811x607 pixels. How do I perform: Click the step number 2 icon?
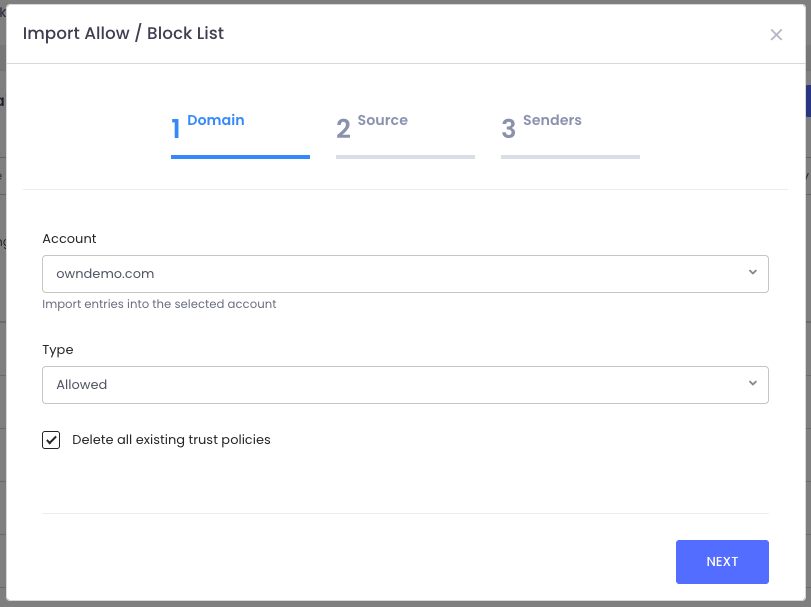tap(343, 129)
